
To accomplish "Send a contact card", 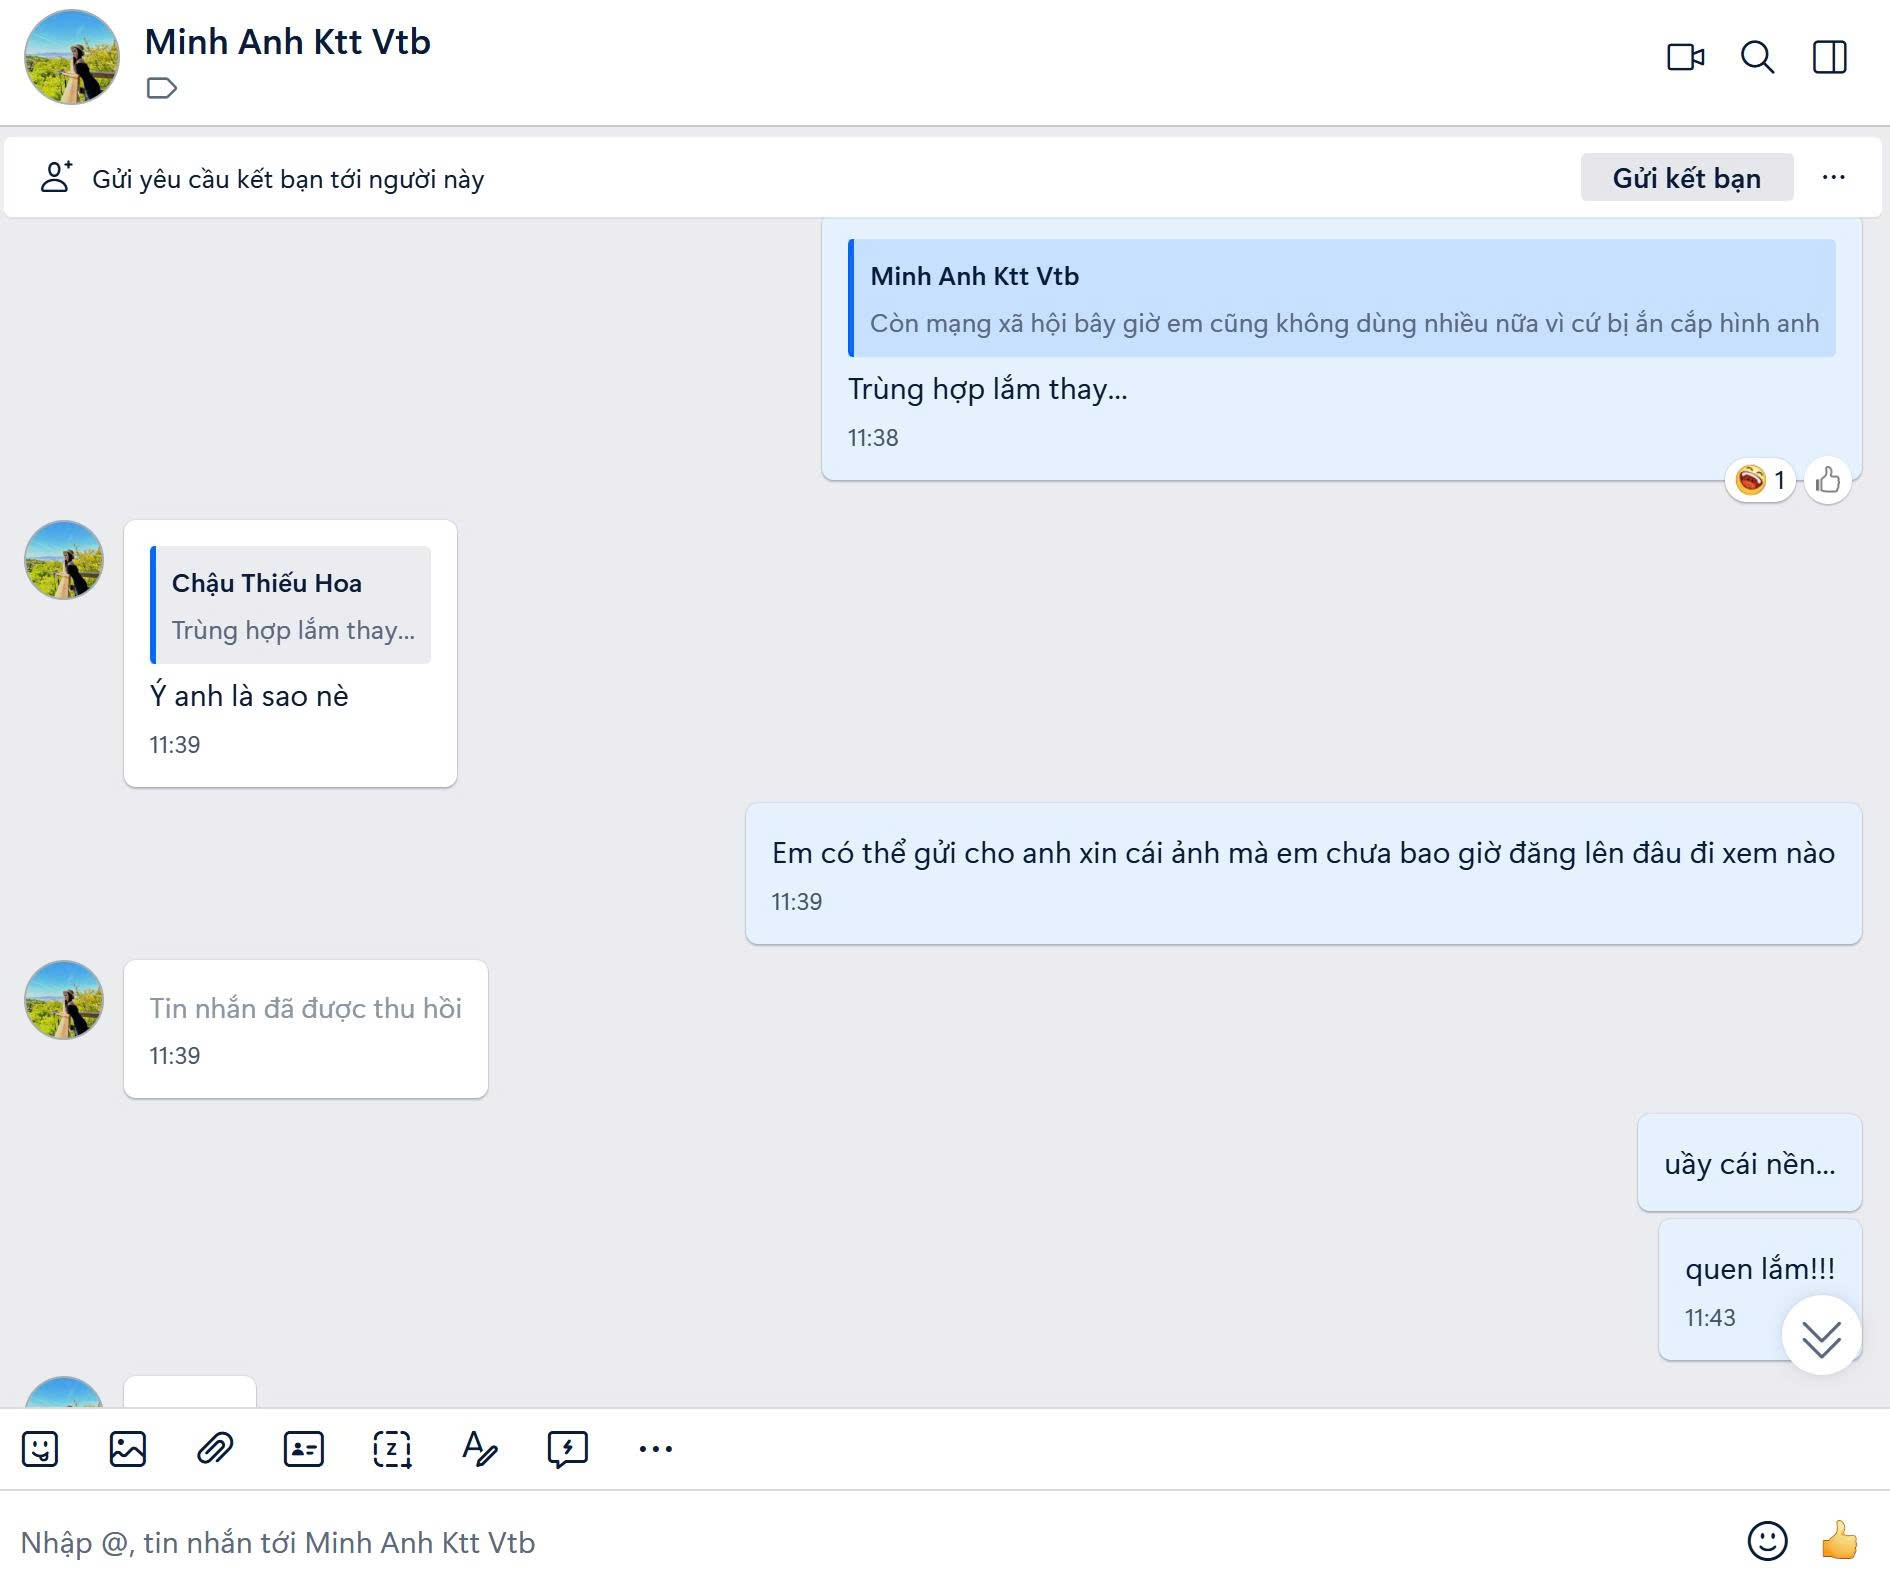I will [303, 1449].
